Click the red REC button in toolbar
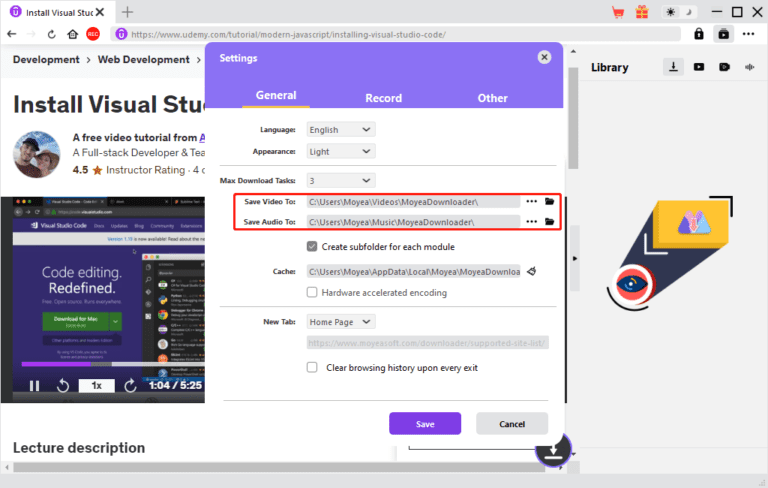The image size is (768, 488). [x=93, y=34]
